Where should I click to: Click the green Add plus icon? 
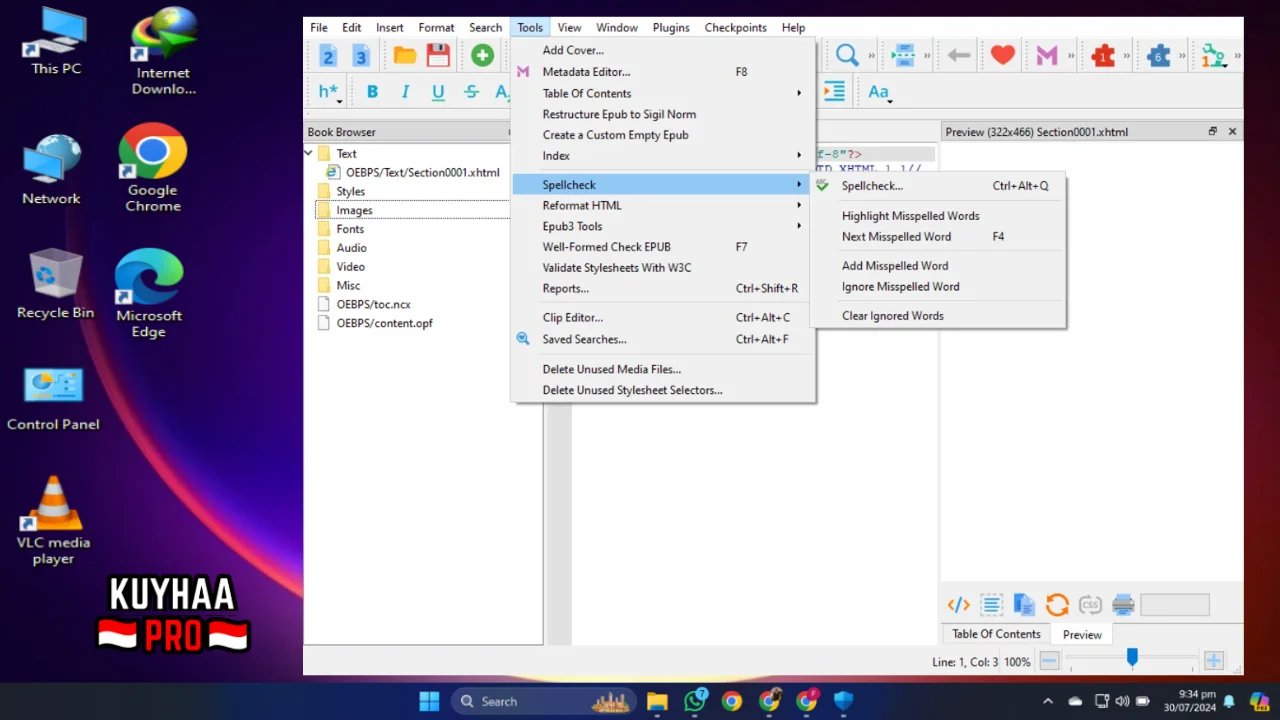[x=483, y=56]
